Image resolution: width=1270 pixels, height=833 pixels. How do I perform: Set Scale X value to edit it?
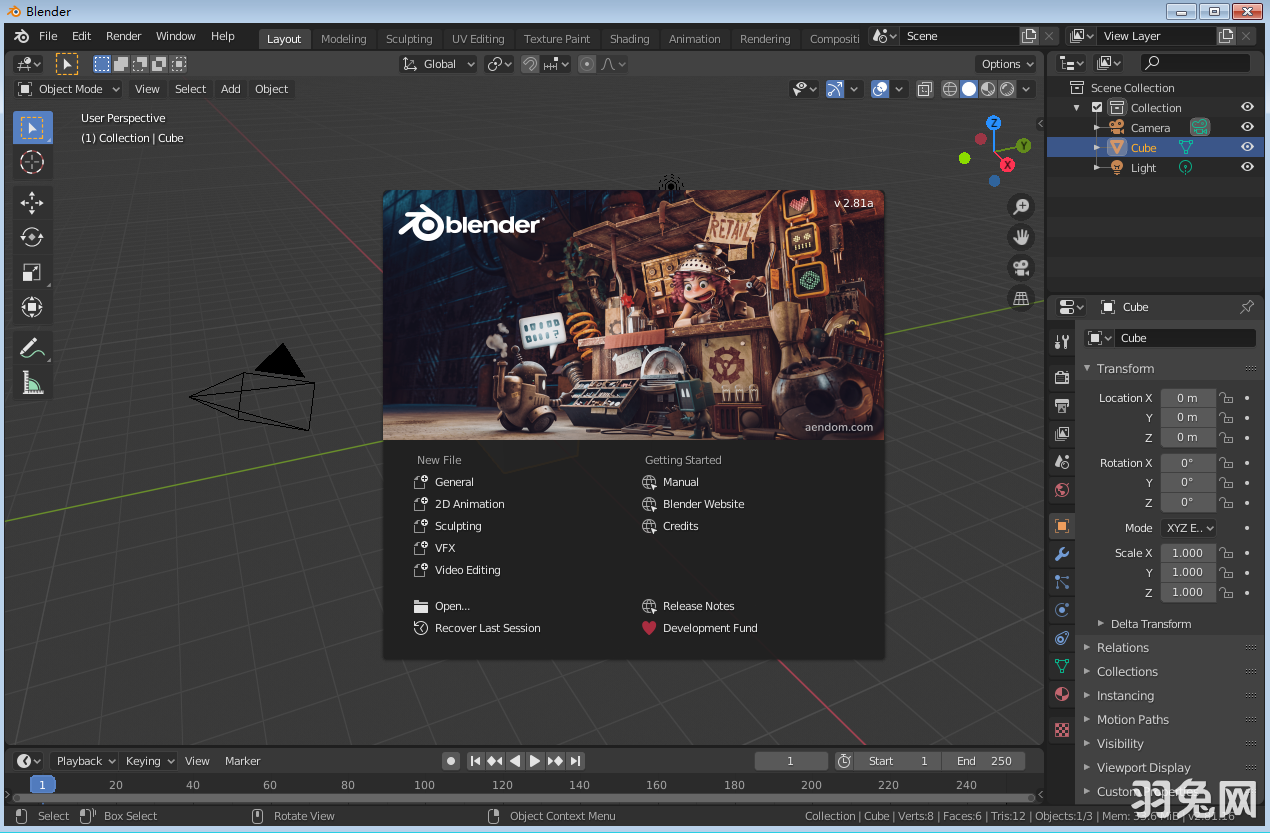point(1188,552)
